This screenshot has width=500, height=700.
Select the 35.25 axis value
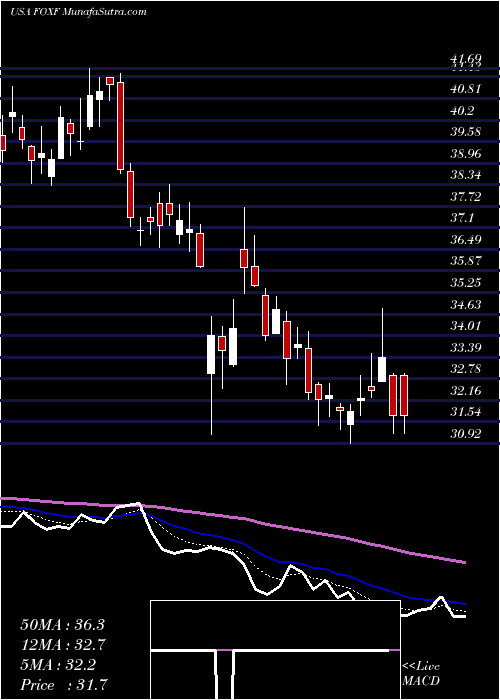tap(466, 283)
